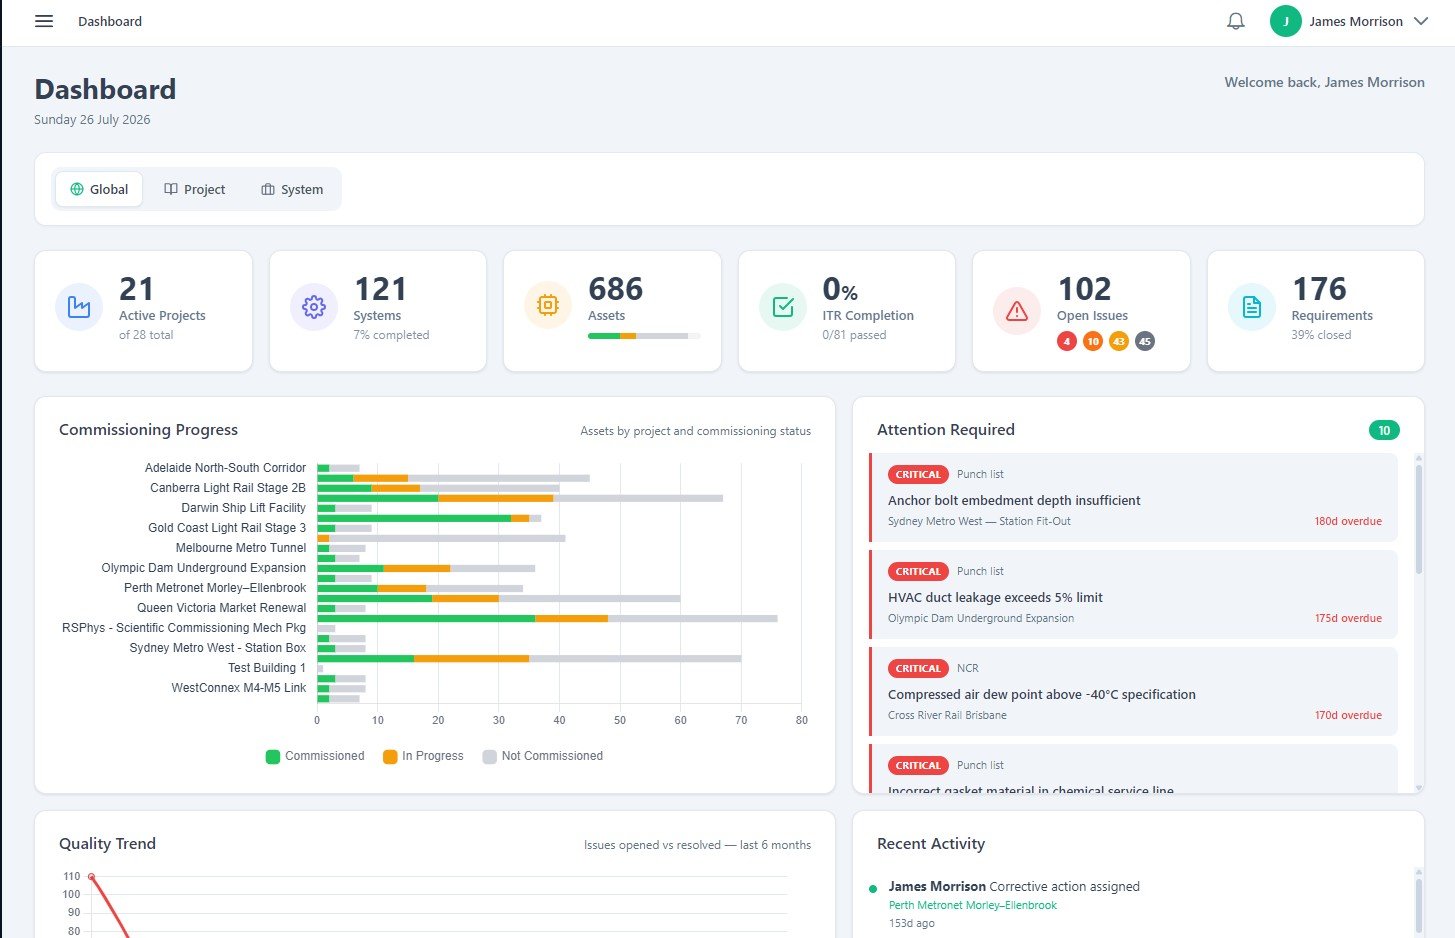Viewport: 1455px width, 938px height.
Task: Open the Systems card showing 121
Action: pyautogui.click(x=378, y=311)
